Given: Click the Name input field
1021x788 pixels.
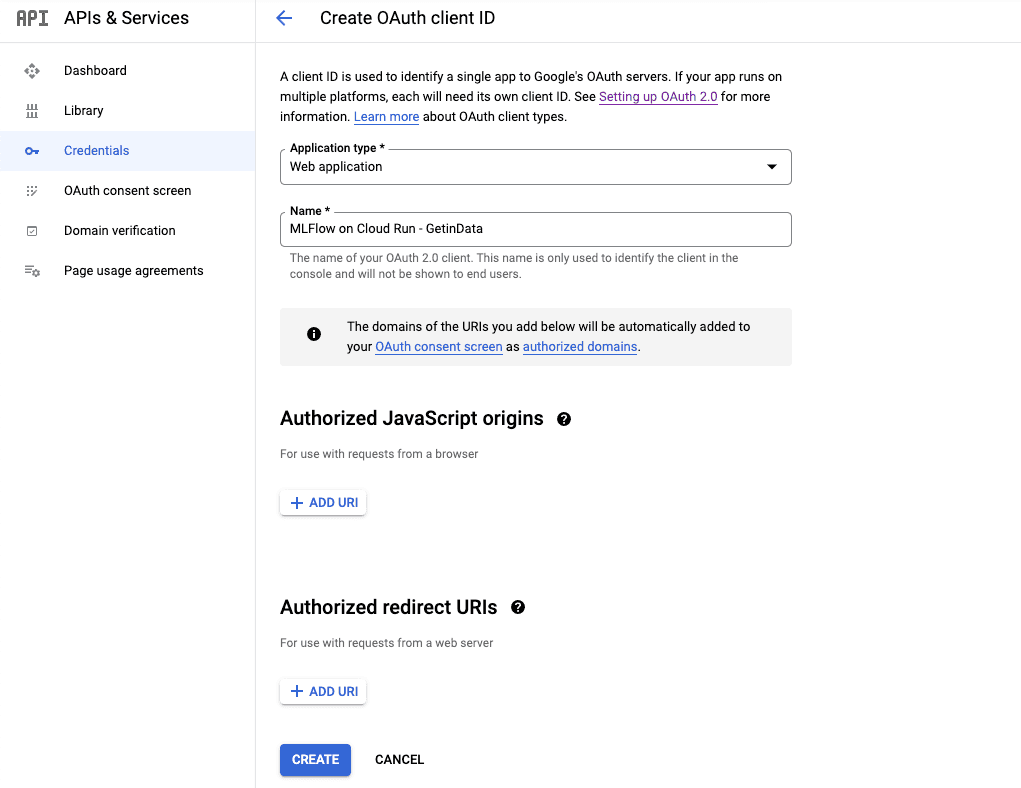Looking at the screenshot, I should point(535,229).
